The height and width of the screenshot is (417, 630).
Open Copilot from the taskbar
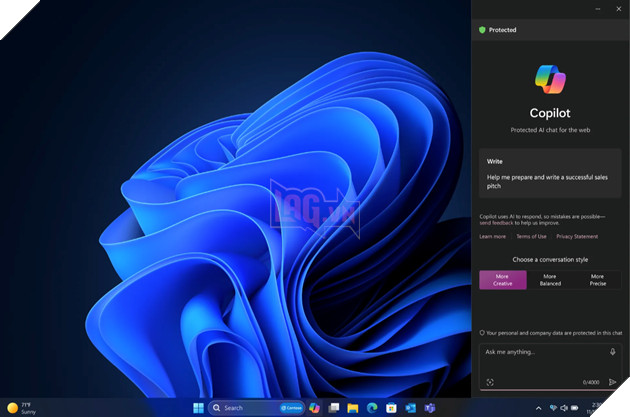[x=314, y=408]
